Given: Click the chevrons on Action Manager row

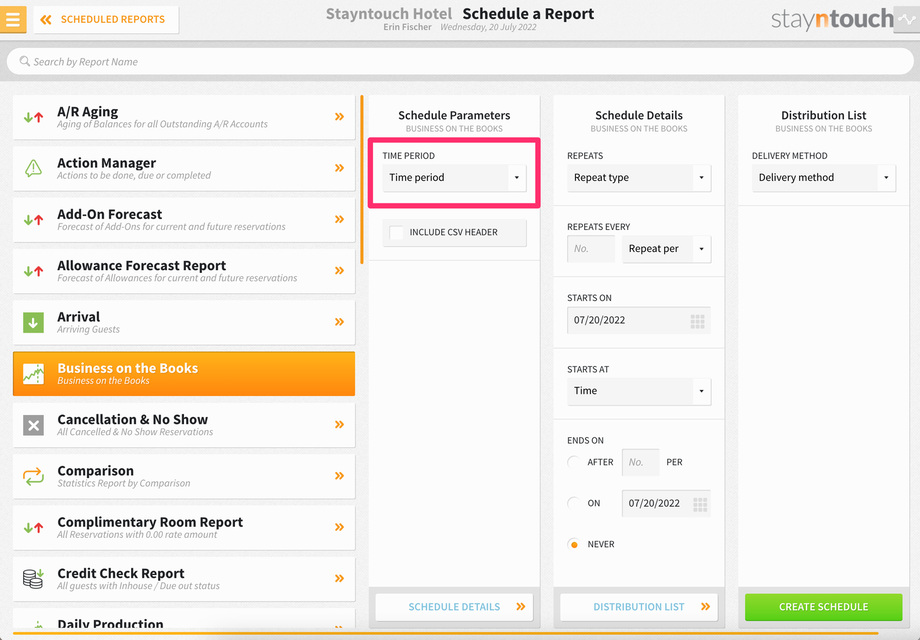Looking at the screenshot, I should click(339, 168).
